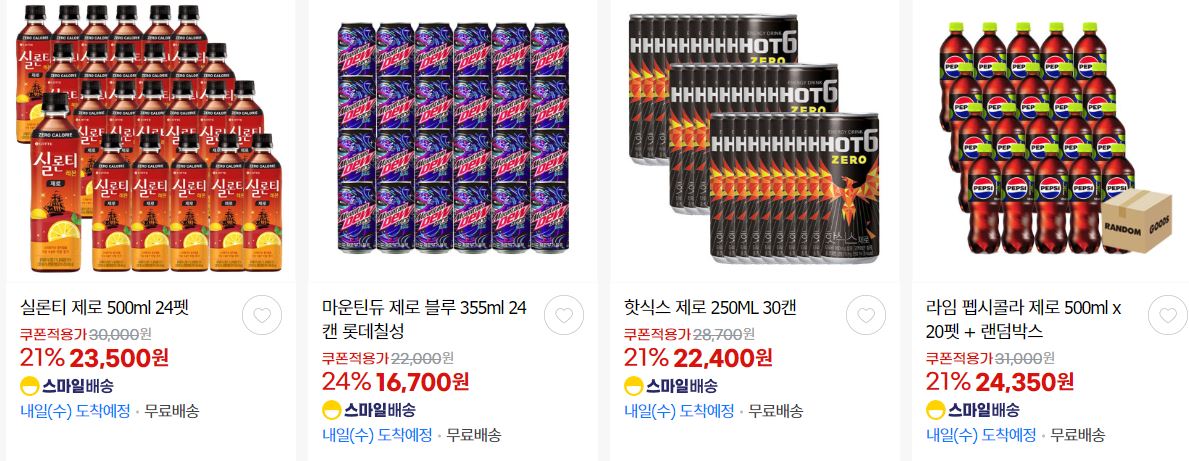This screenshot has width=1189, height=461.
Task: Click 스마일배송 badge under 마운틴듀 제로
Action: 369,410
